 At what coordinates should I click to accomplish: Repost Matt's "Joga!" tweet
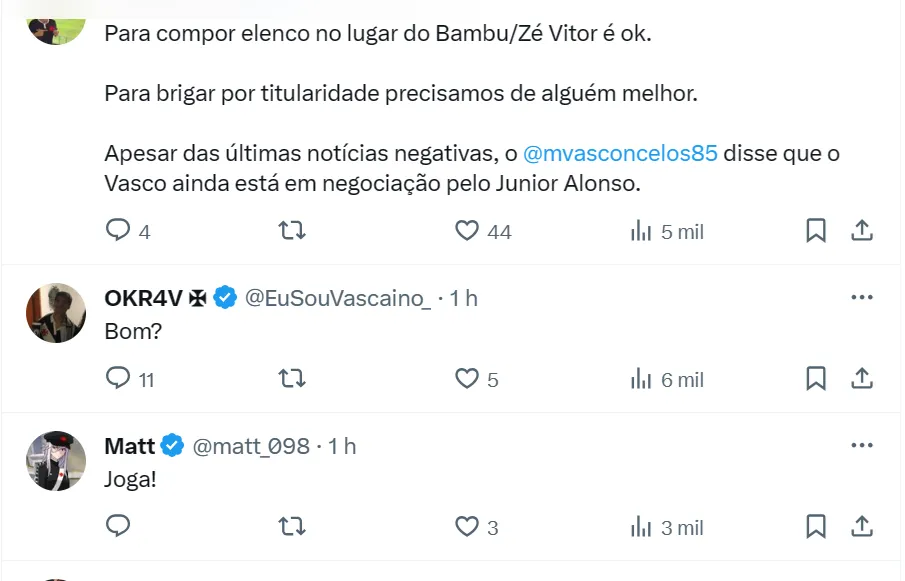click(x=291, y=526)
